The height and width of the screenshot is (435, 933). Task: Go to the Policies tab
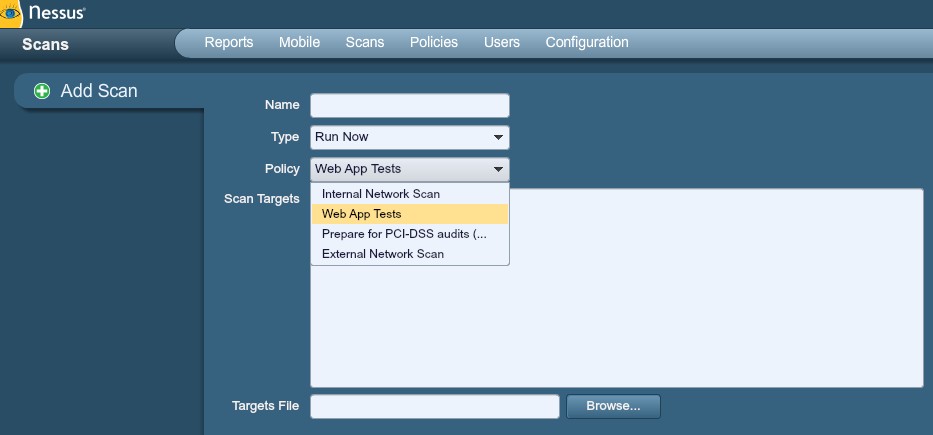point(434,43)
